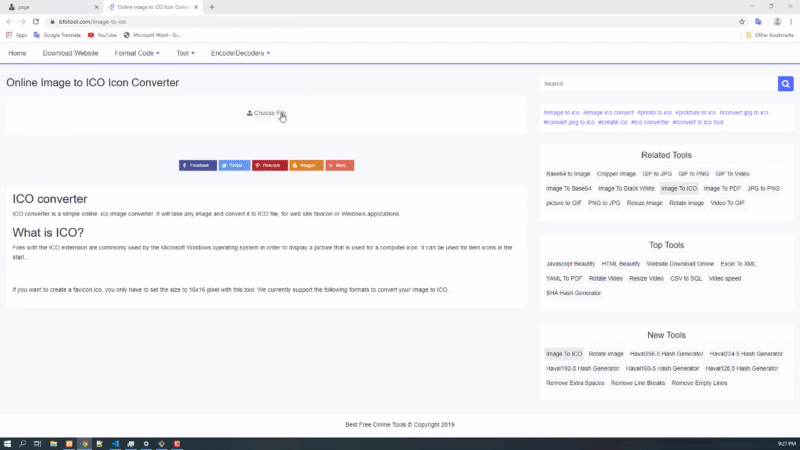Click the Choose File upload button

tap(266, 113)
